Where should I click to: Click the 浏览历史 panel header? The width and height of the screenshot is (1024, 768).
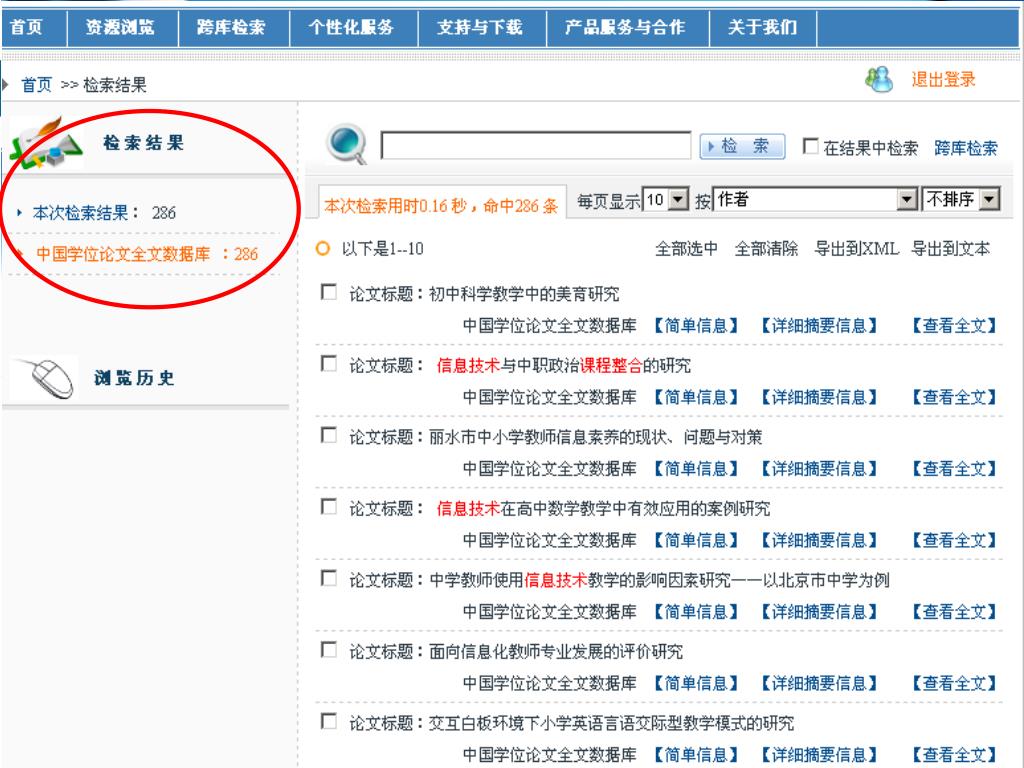point(135,378)
